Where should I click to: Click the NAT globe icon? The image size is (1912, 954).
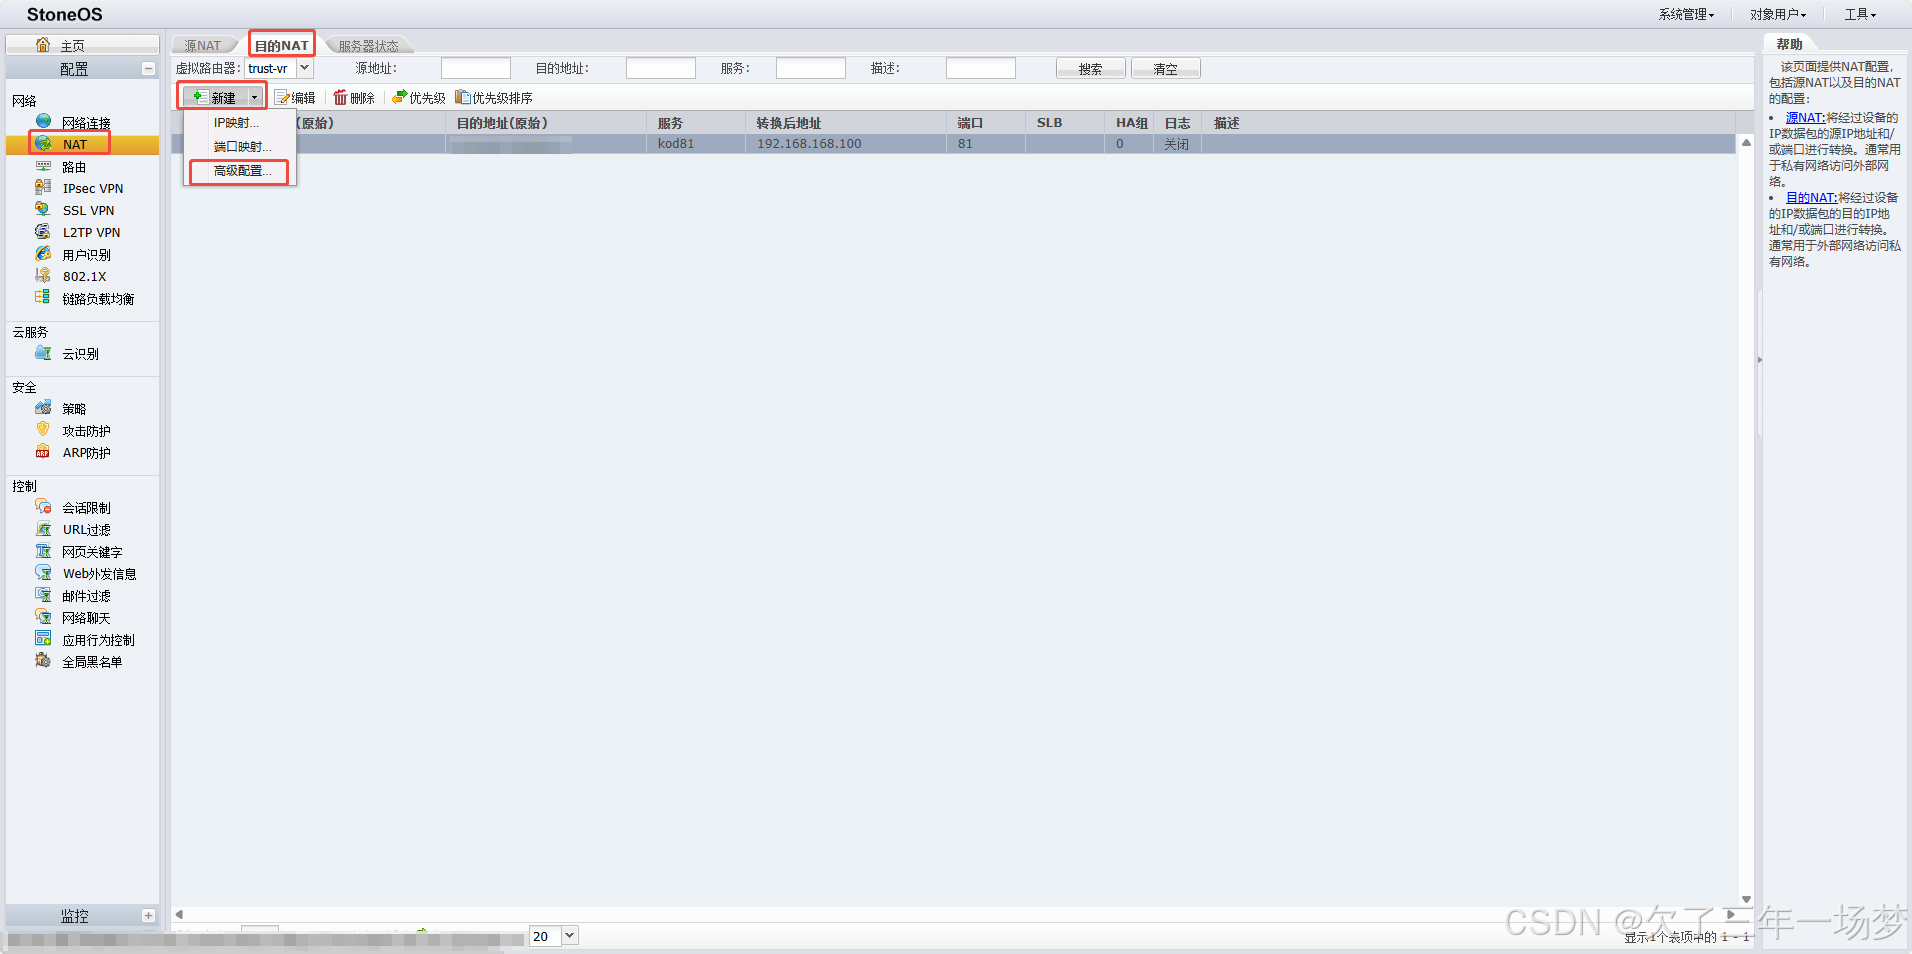click(x=43, y=144)
